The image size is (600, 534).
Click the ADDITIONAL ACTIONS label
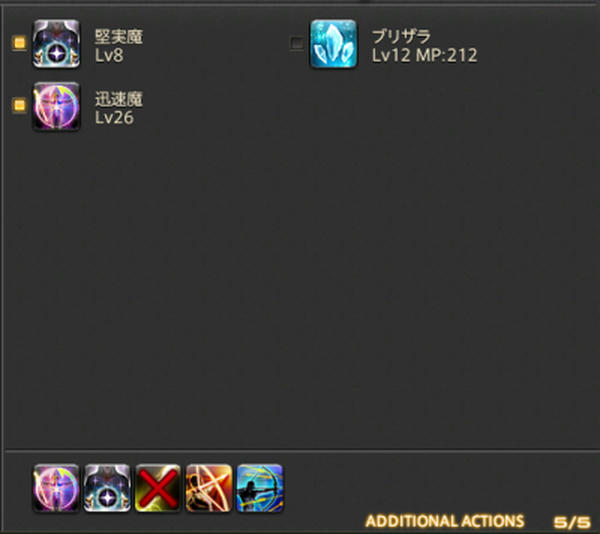coord(445,521)
